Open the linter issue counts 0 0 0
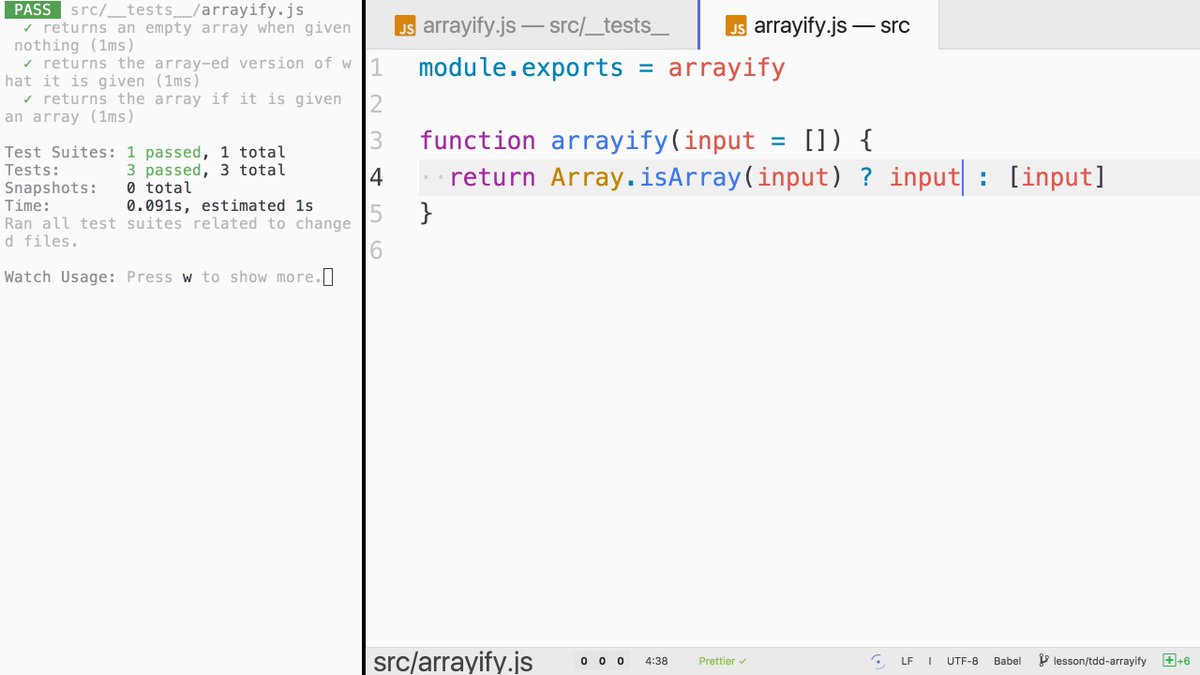 click(602, 661)
